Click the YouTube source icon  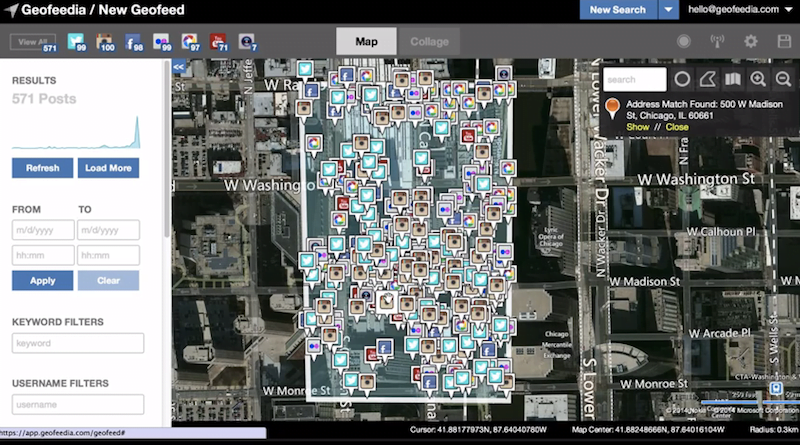click(x=217, y=42)
